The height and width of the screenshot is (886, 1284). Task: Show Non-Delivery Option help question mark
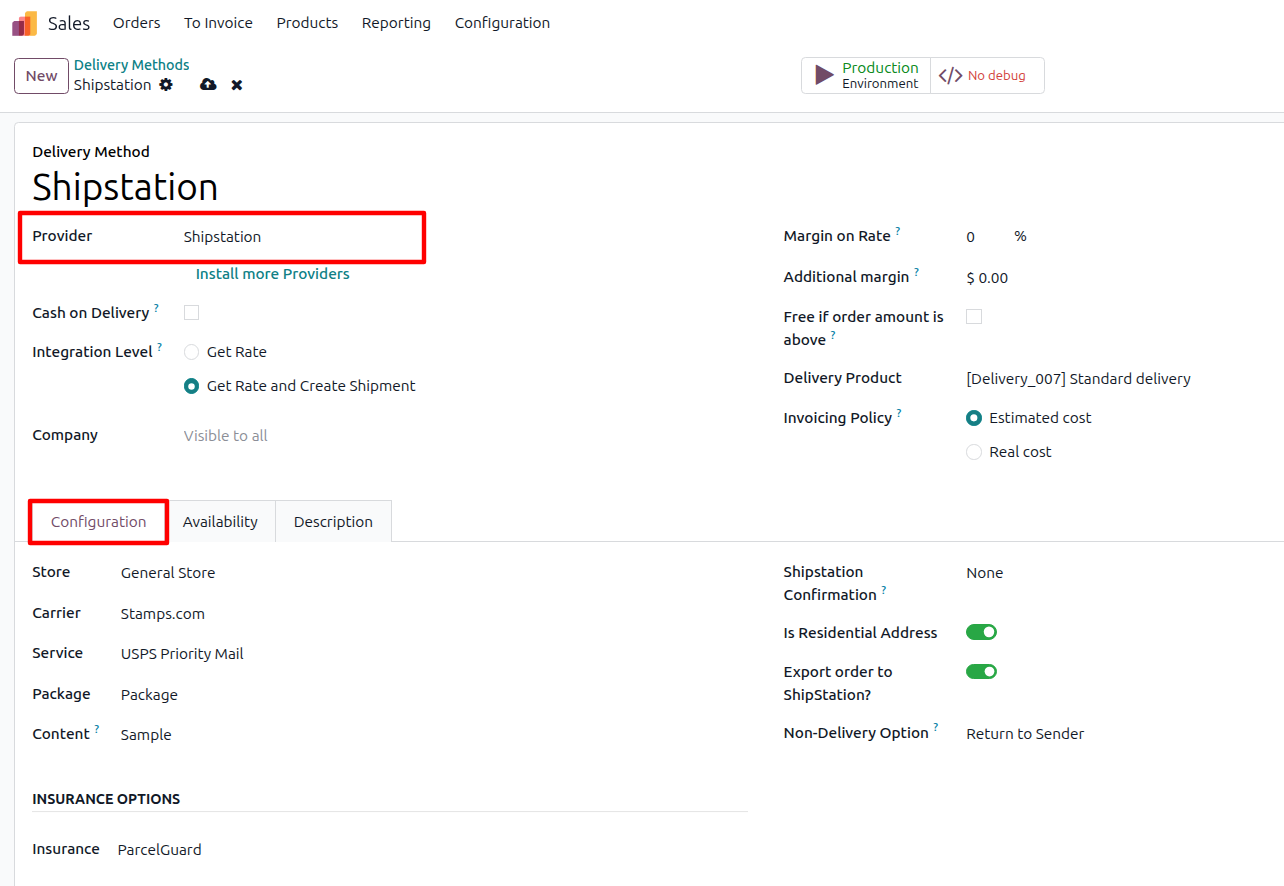(x=936, y=728)
